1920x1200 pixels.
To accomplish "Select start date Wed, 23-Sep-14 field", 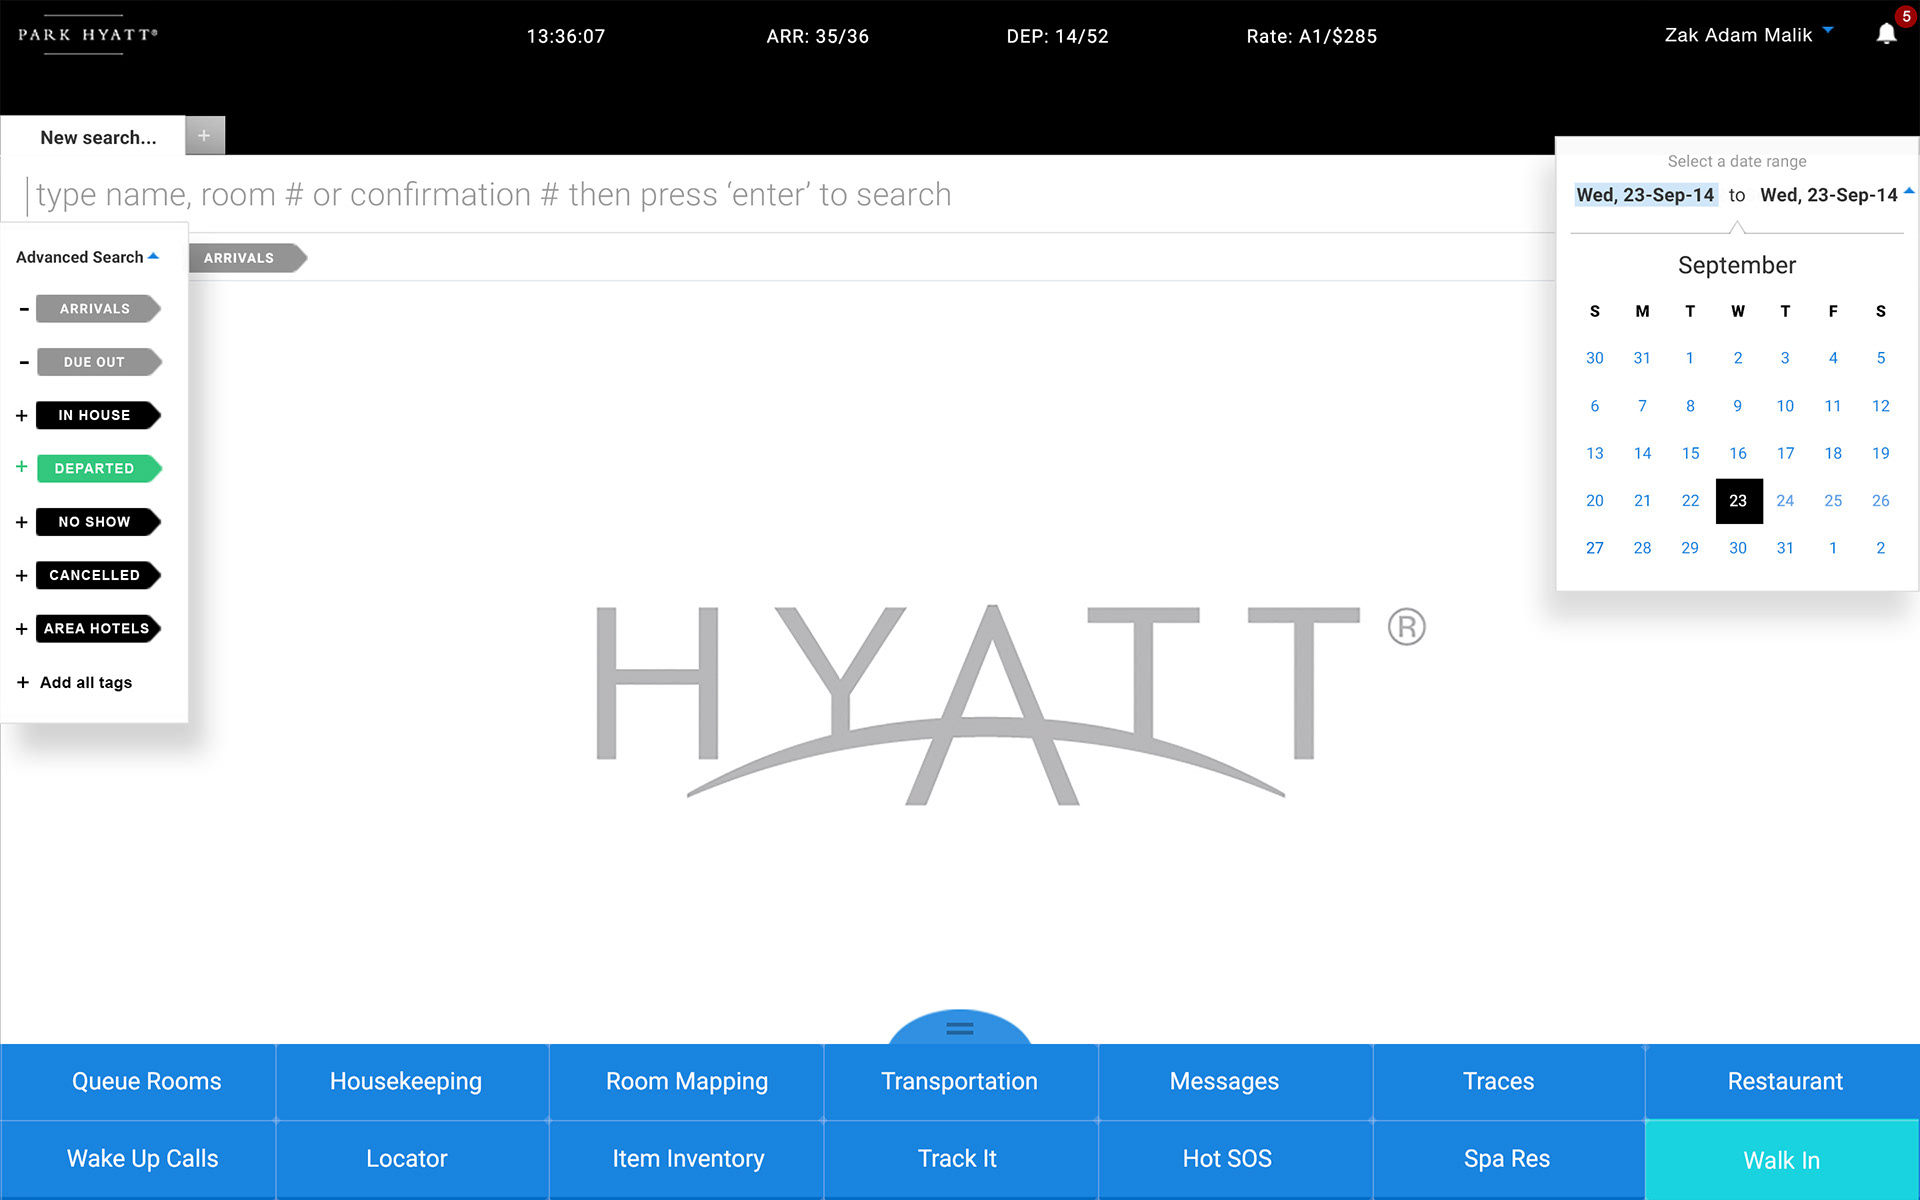I will click(1645, 195).
